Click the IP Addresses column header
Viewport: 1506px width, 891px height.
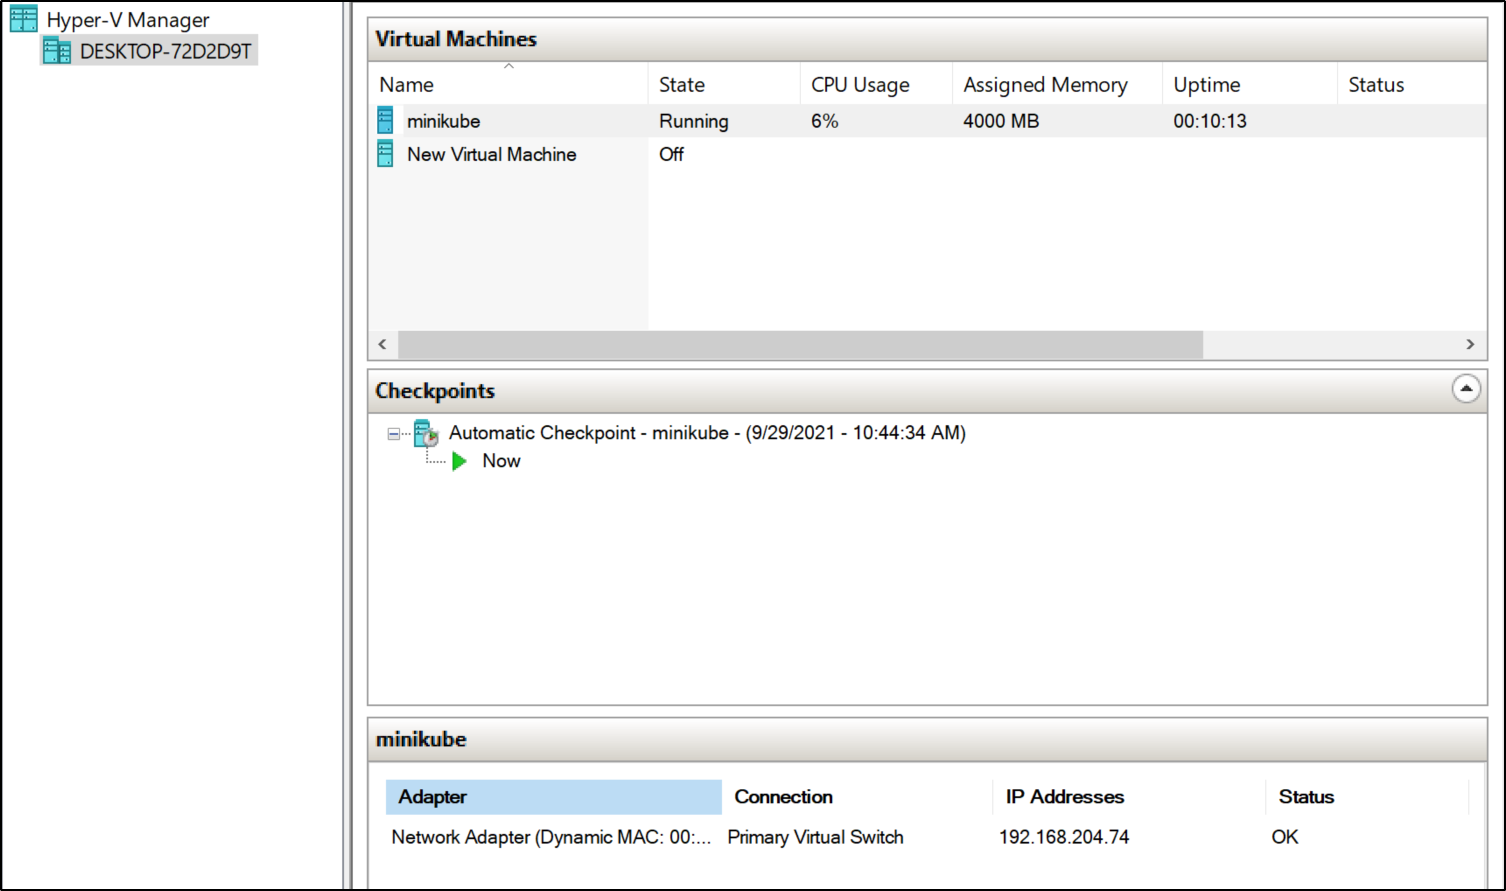[1129, 797]
